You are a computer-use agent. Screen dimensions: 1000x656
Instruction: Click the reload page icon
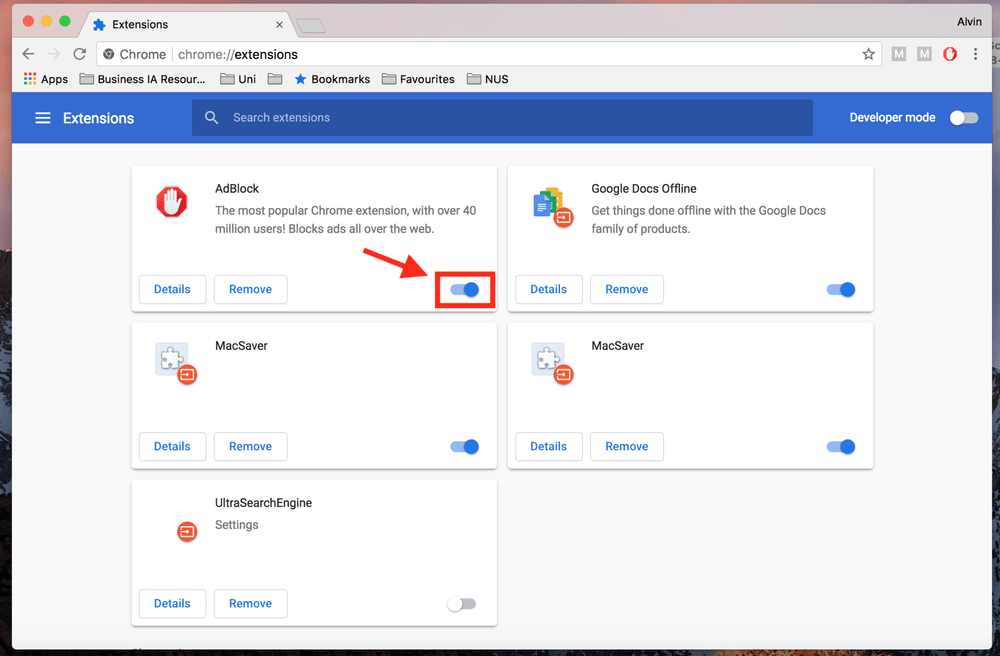(79, 54)
